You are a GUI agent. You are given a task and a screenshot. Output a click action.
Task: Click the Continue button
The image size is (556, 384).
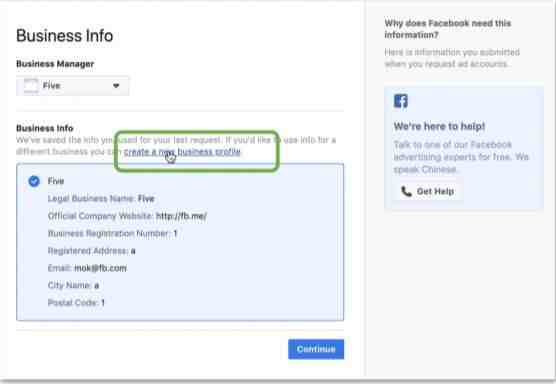pos(316,349)
